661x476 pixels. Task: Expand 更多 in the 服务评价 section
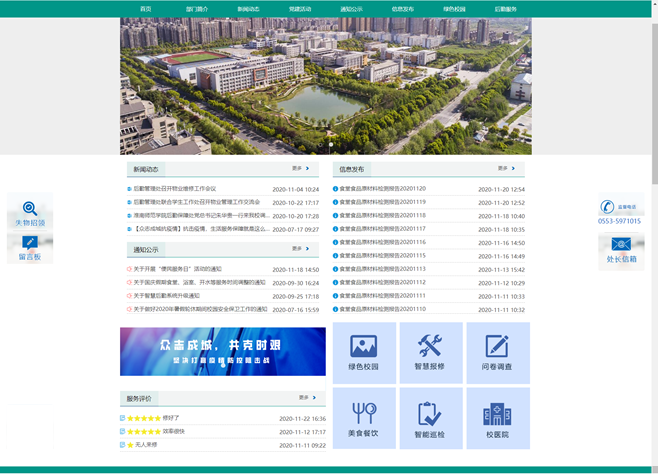(x=307, y=398)
